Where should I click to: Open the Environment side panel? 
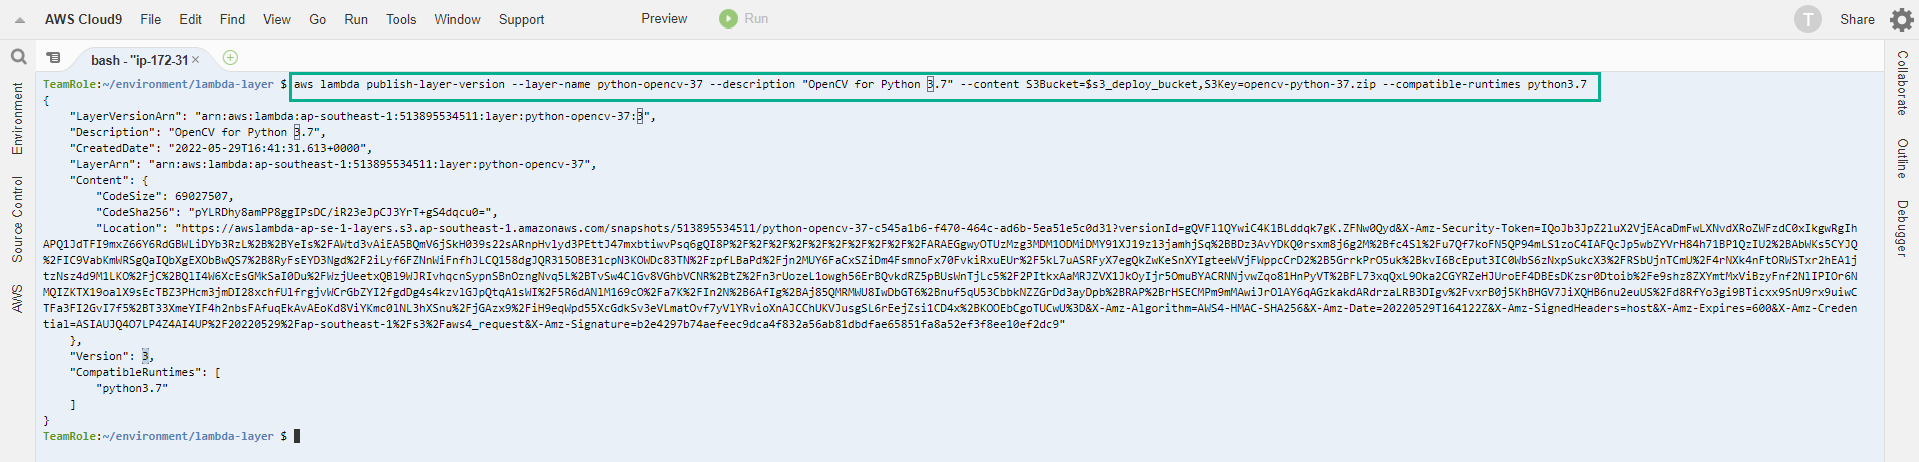point(17,118)
